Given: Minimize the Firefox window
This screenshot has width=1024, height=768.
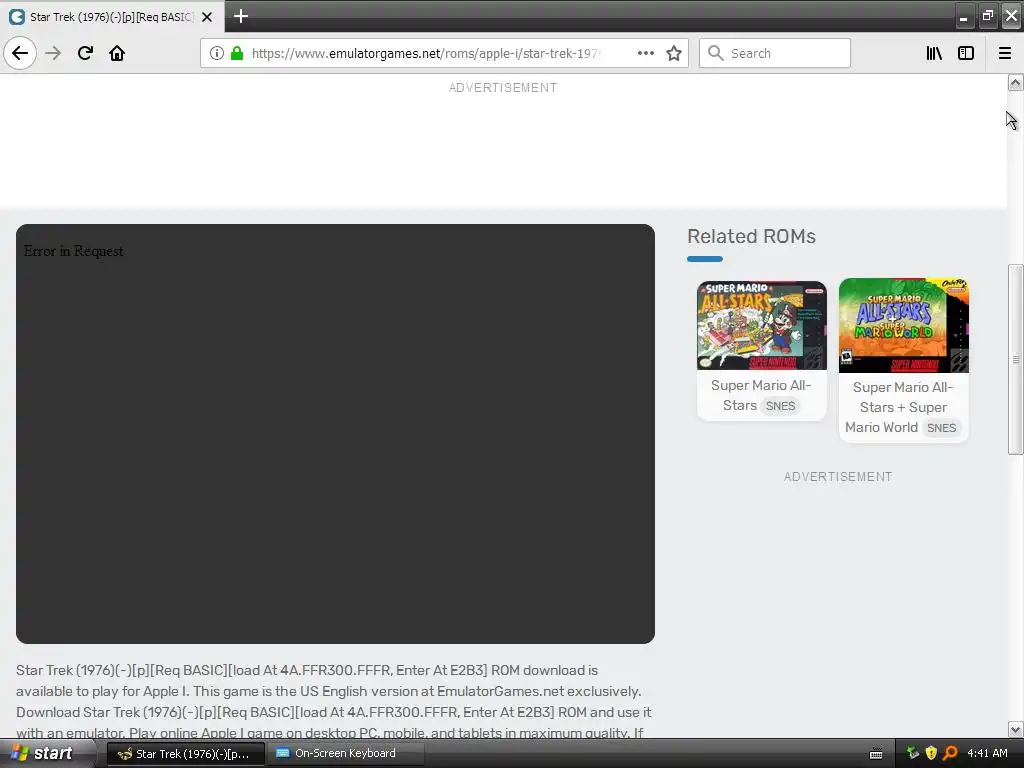Looking at the screenshot, I should 964,16.
